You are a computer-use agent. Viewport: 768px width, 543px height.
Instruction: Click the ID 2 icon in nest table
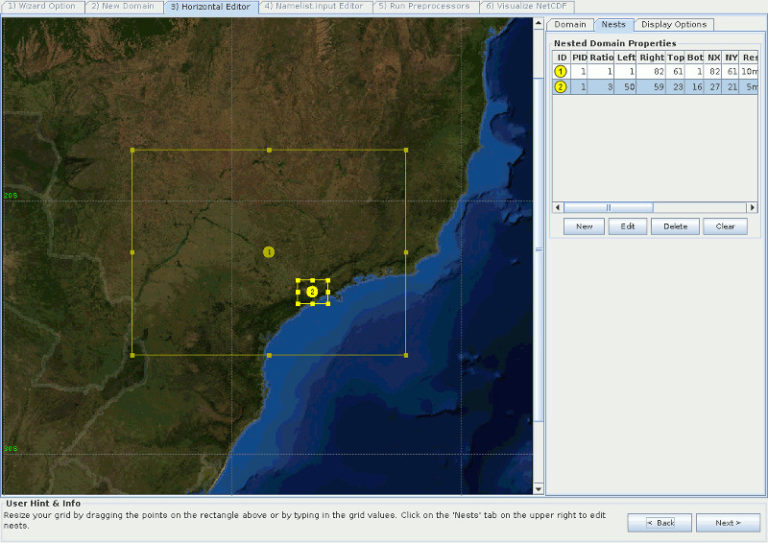[x=560, y=87]
